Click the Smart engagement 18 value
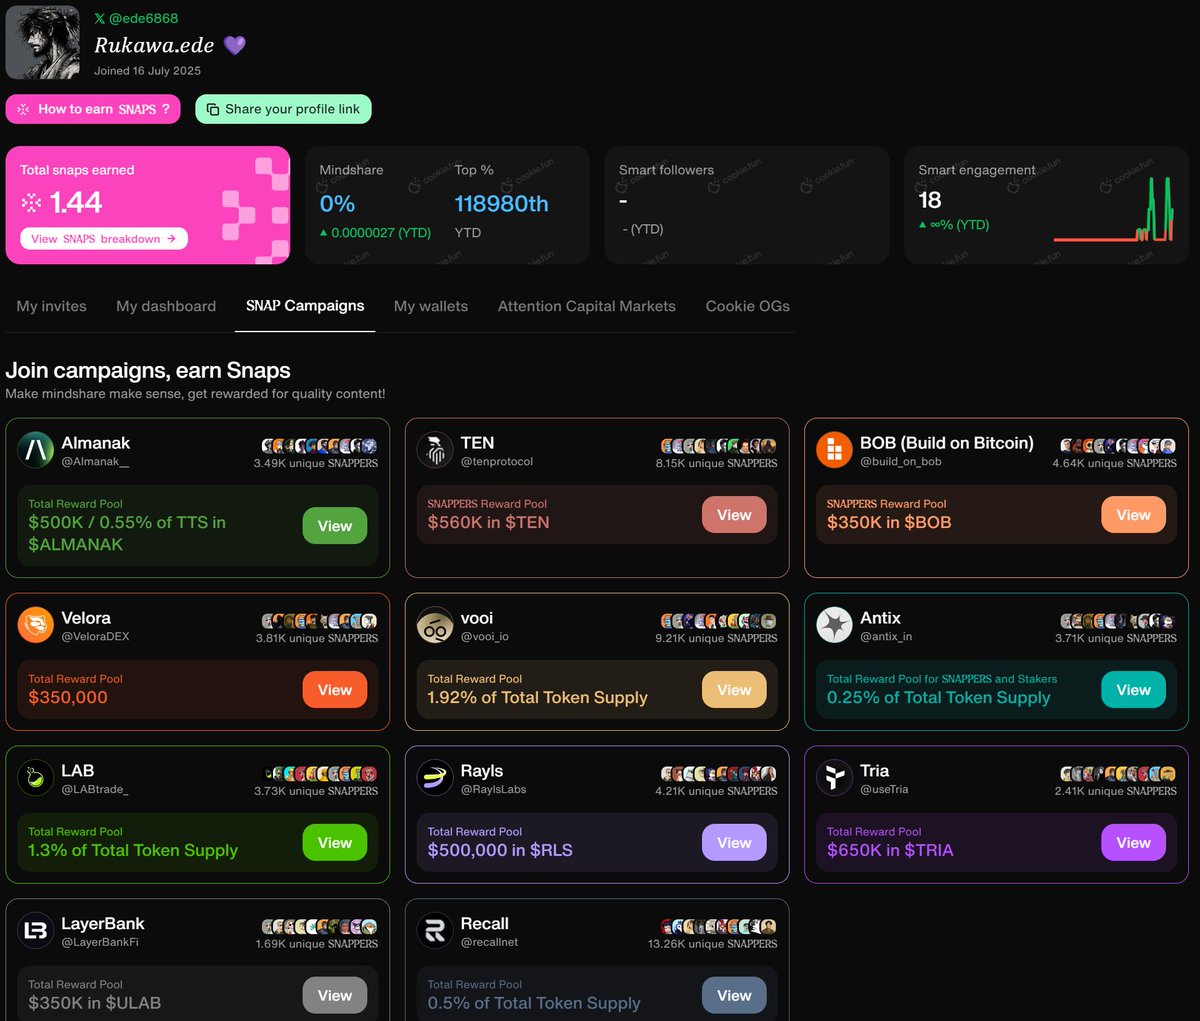The height and width of the screenshot is (1021, 1200). tap(930, 200)
